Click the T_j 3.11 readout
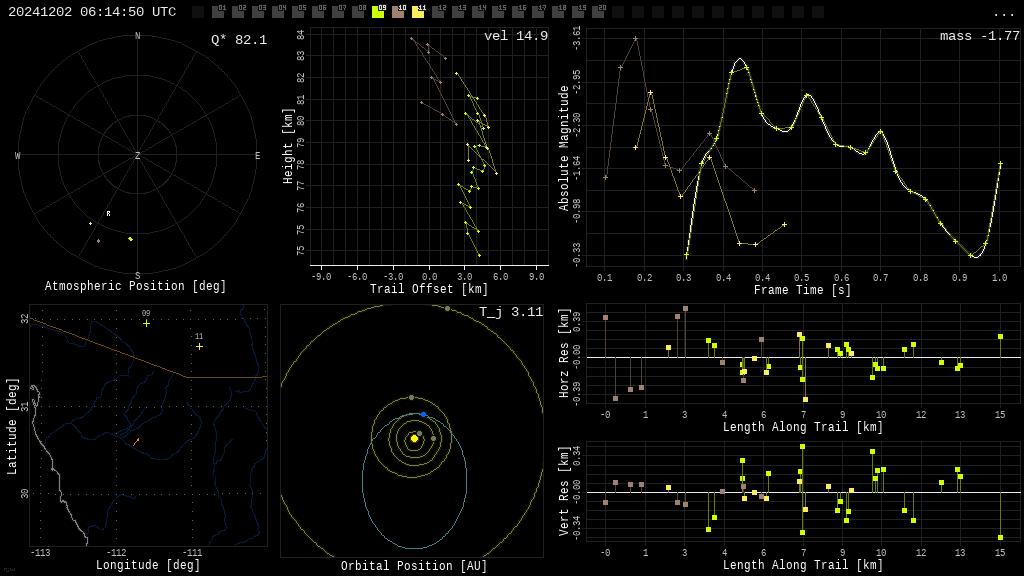The image size is (1024, 576). pos(511,312)
